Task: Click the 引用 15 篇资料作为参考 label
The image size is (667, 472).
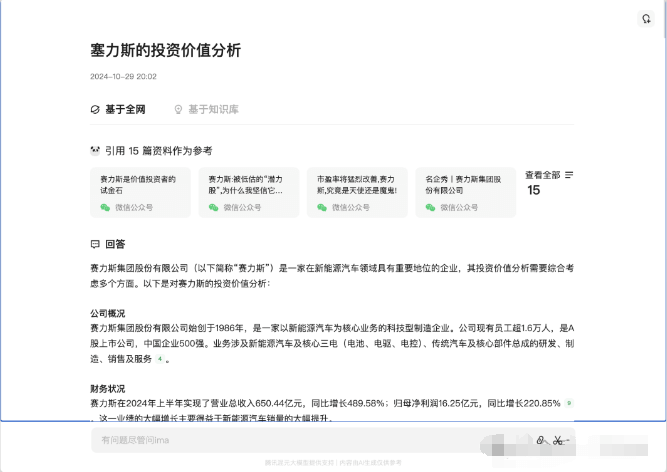Action: [159, 151]
